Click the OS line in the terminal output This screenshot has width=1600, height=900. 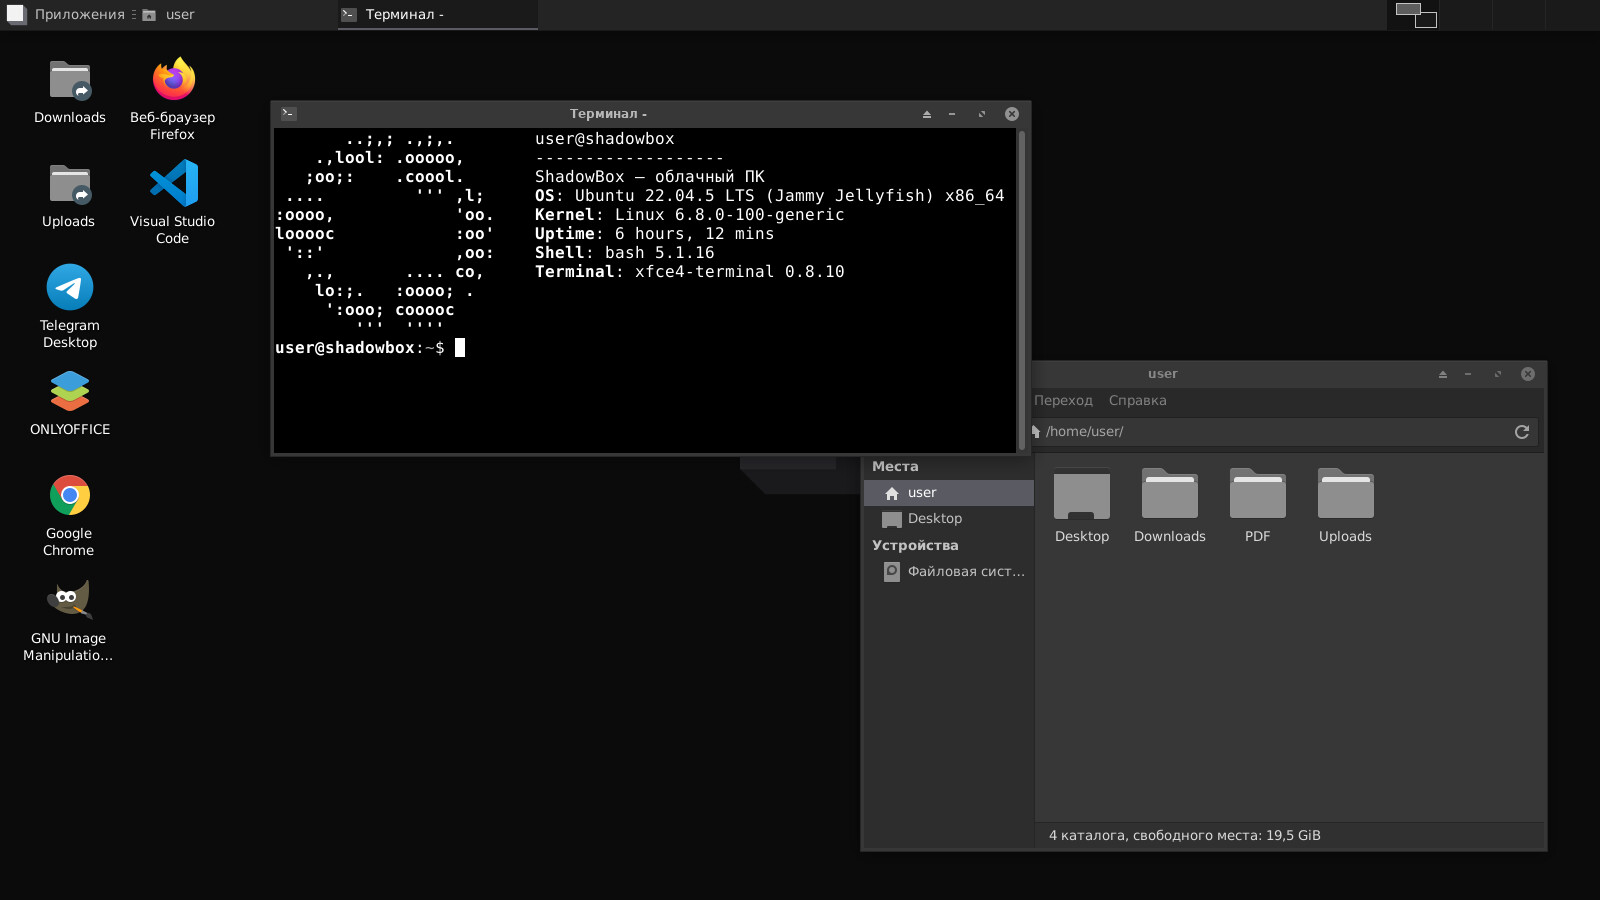pyautogui.click(x=769, y=196)
